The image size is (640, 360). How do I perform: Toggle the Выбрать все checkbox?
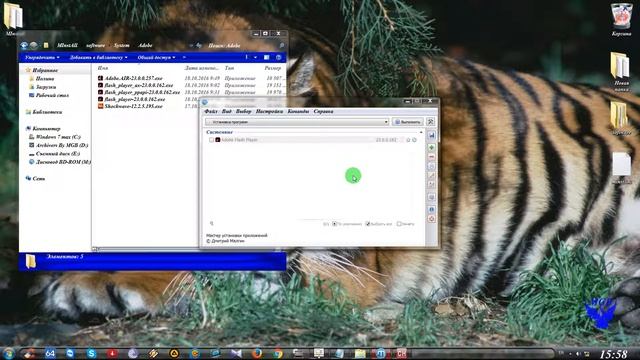pyautogui.click(x=368, y=224)
